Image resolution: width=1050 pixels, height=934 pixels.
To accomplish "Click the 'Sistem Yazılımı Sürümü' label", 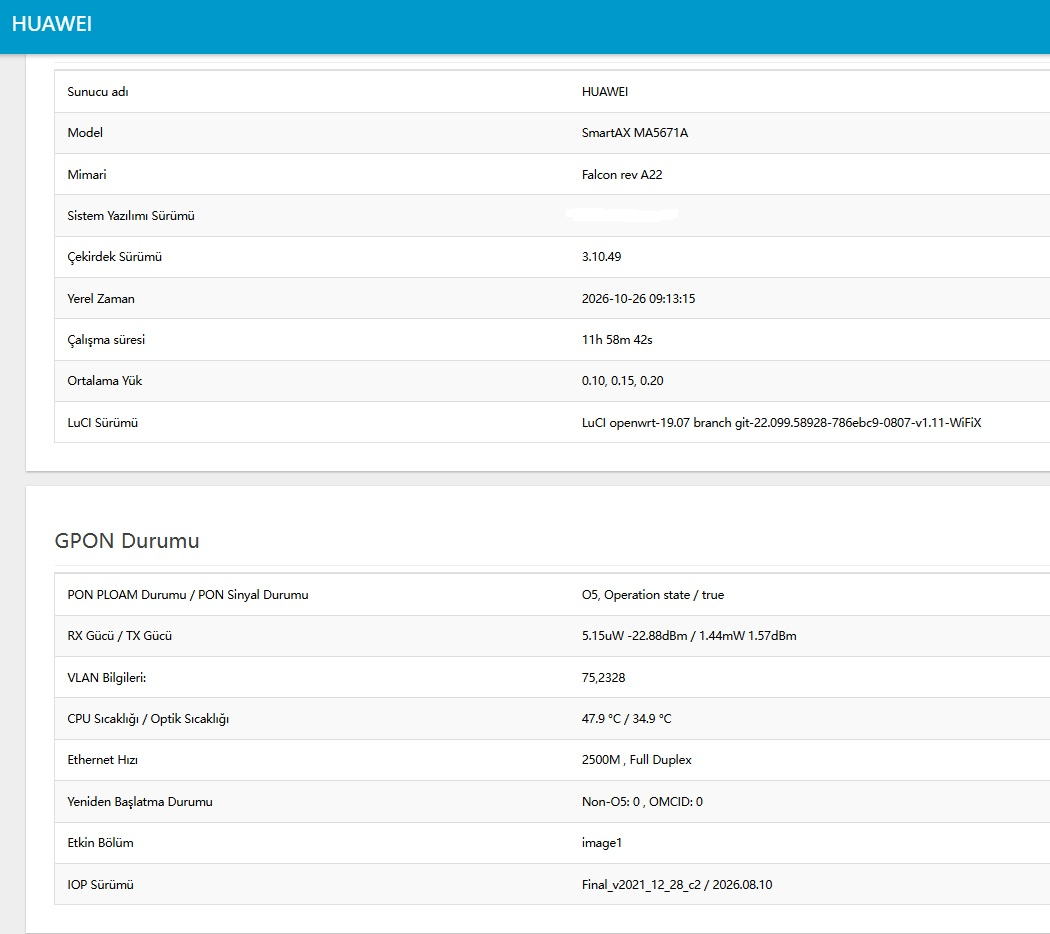I will click(131, 216).
